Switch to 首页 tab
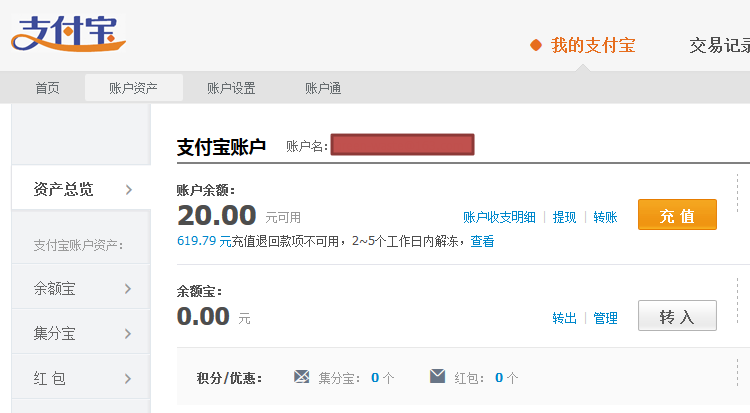This screenshot has height=413, width=750. coord(47,88)
